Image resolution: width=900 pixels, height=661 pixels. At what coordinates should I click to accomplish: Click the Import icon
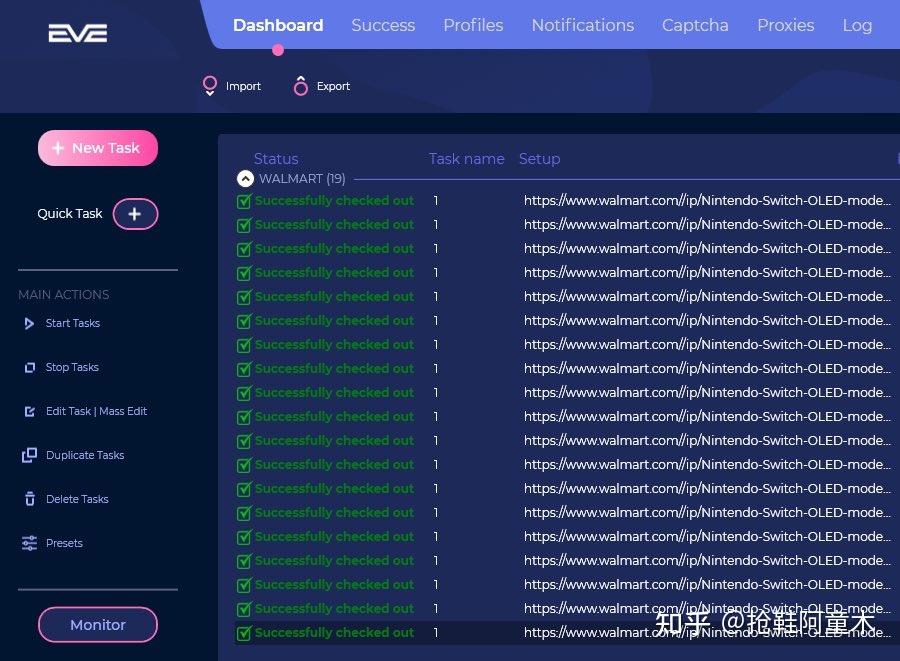point(210,86)
